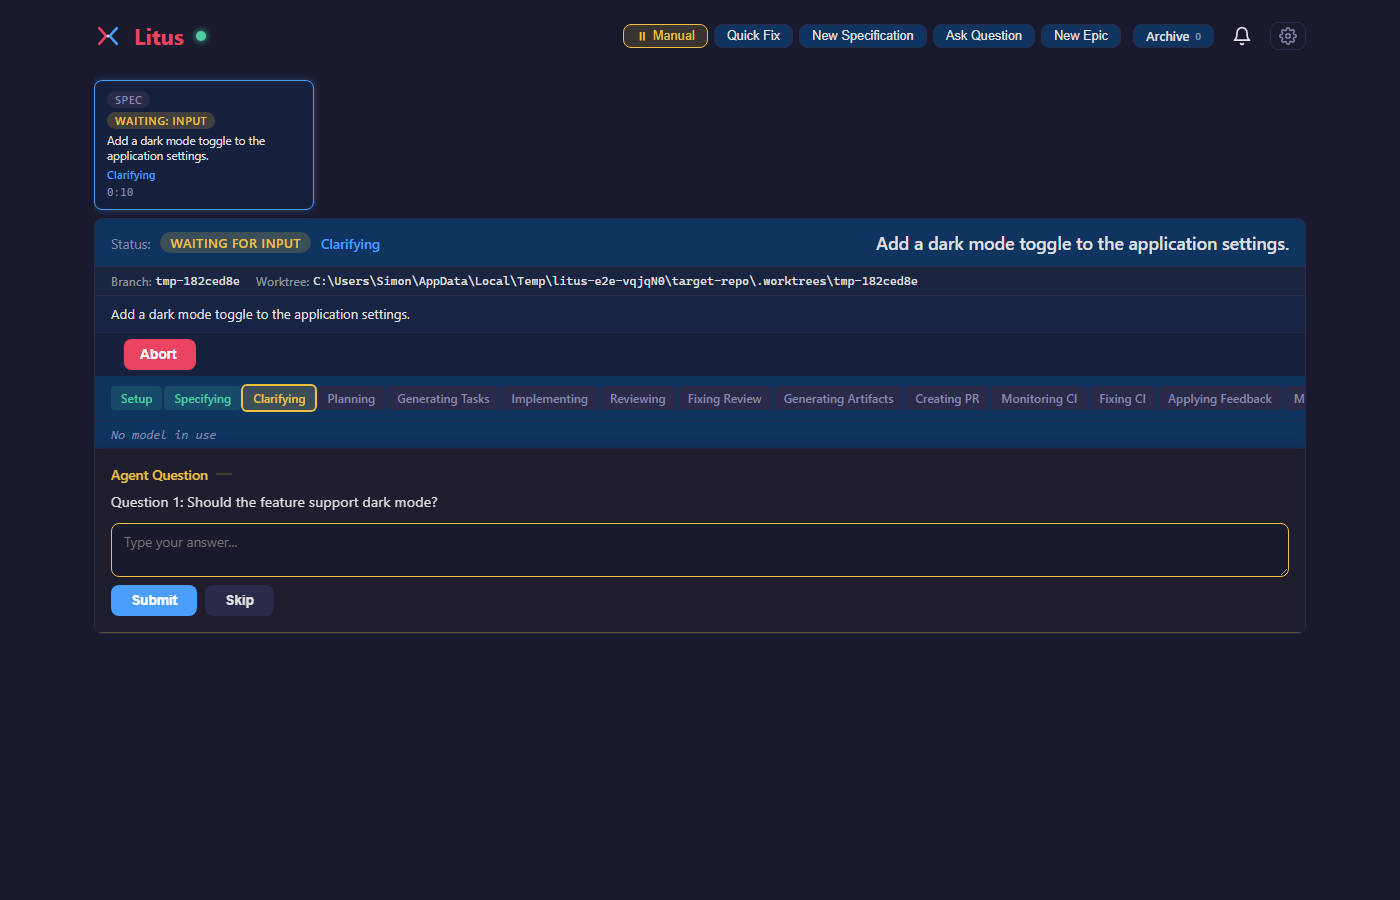
Task: Click the Quick Fix button
Action: pos(753,36)
